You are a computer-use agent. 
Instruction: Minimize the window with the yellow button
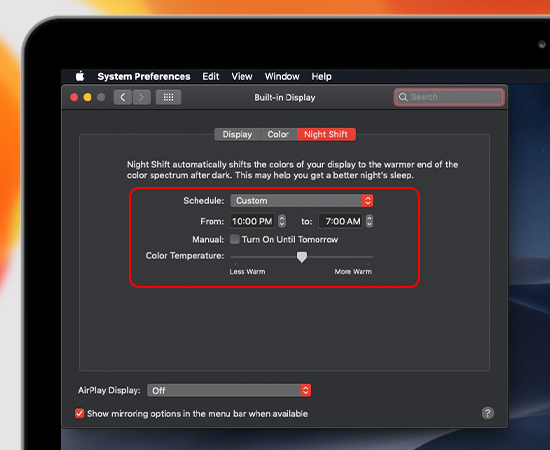click(x=88, y=97)
